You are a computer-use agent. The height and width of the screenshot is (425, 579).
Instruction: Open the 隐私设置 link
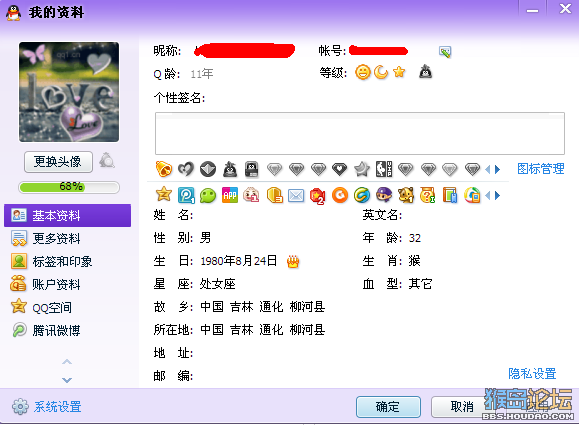(532, 374)
